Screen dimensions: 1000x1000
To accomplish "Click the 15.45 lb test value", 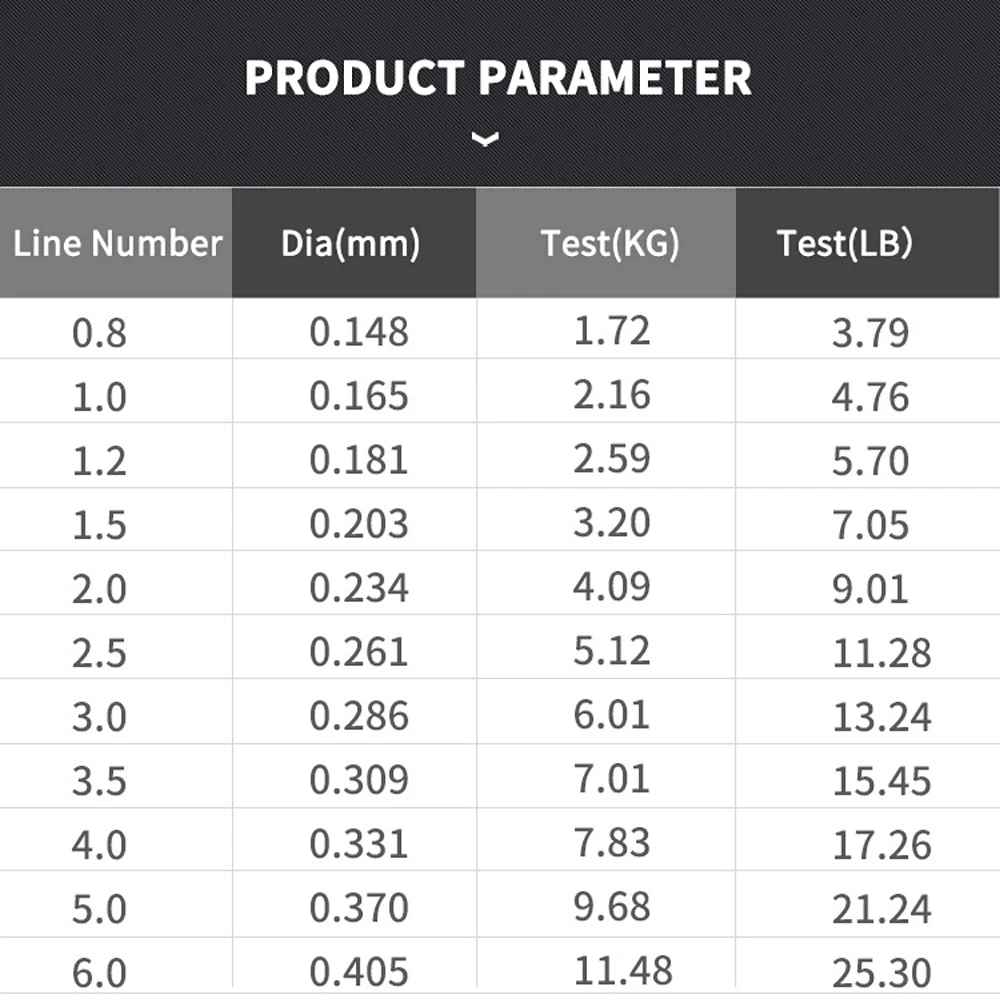I will pyautogui.click(x=881, y=781).
